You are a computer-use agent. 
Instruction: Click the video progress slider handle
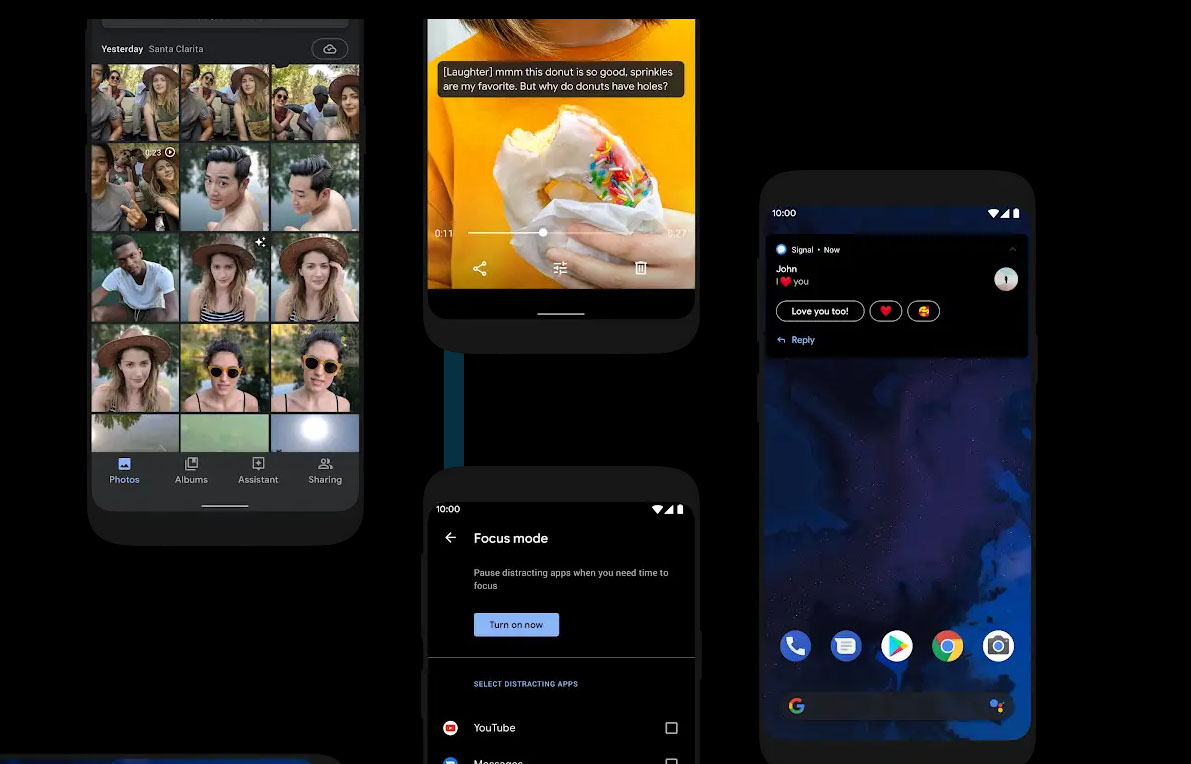pyautogui.click(x=543, y=232)
